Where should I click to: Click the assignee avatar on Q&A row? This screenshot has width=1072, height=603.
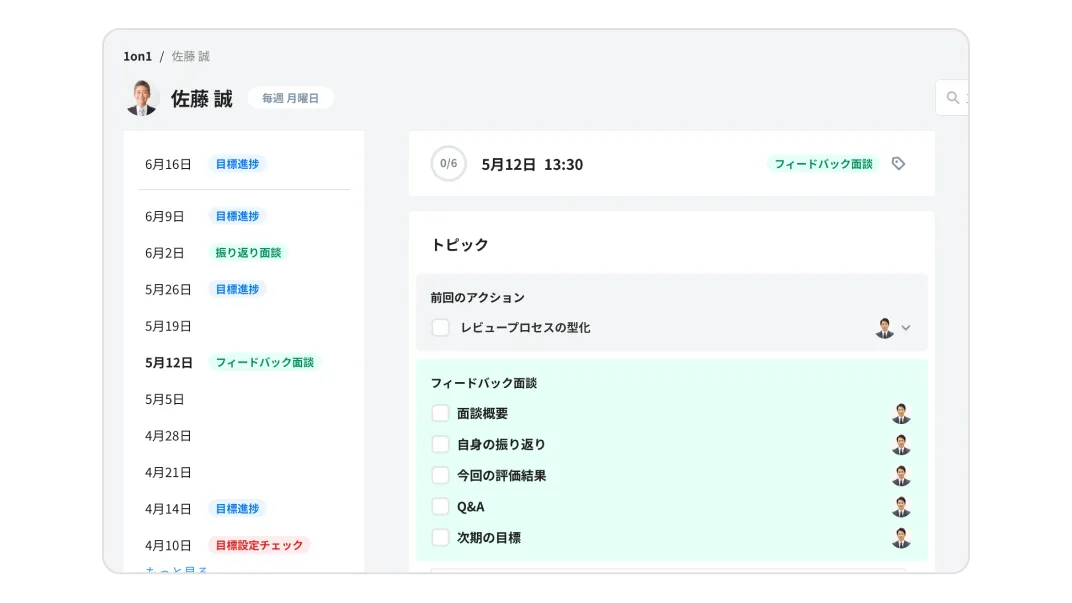(x=901, y=506)
